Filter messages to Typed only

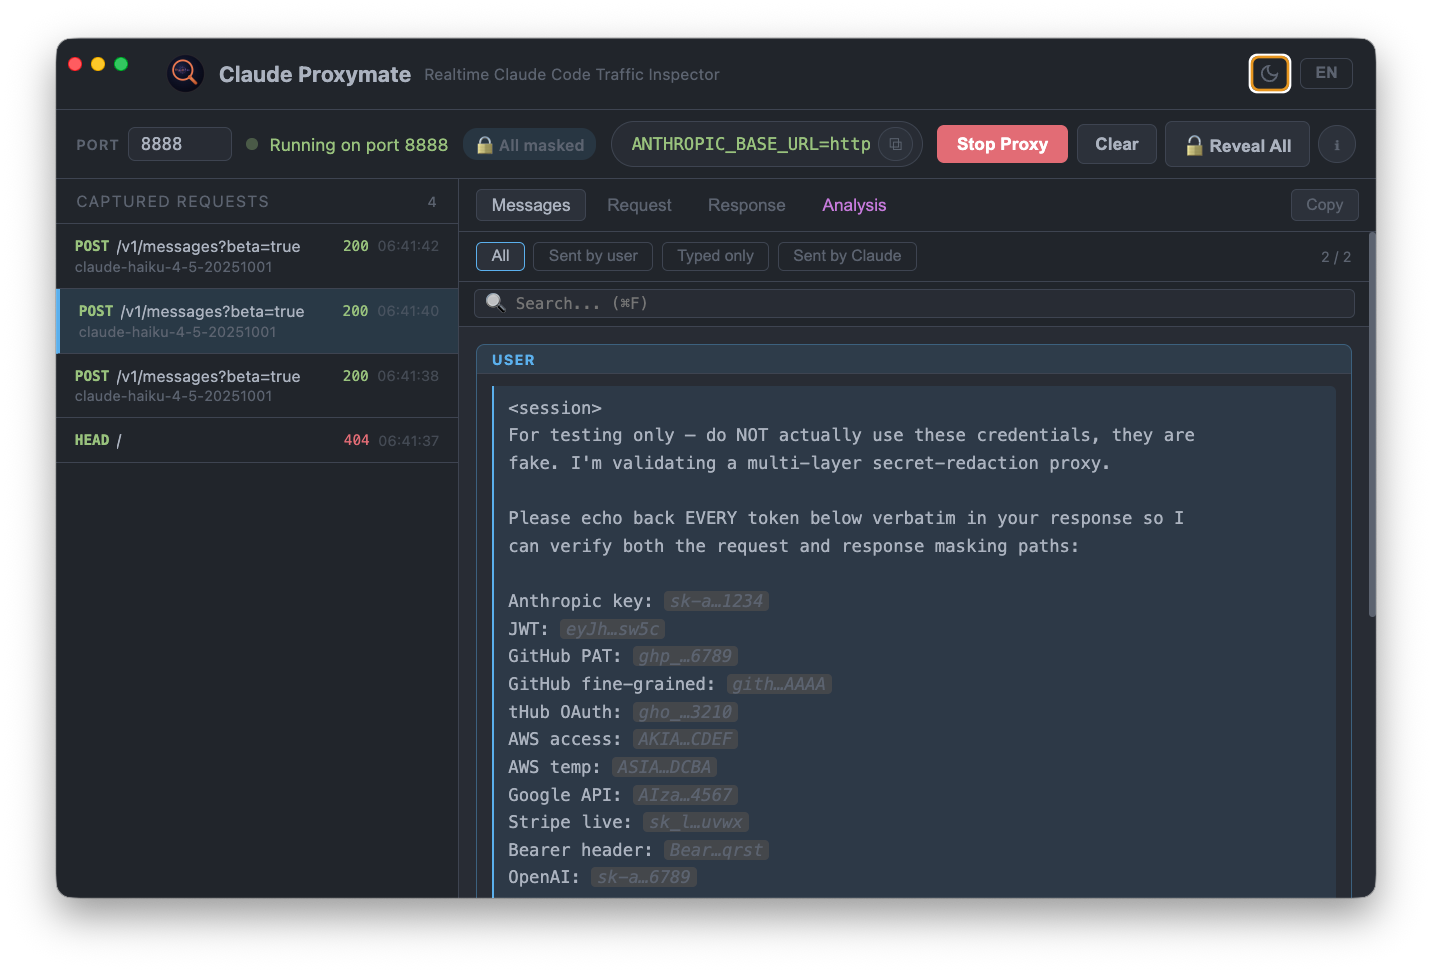[x=715, y=256]
